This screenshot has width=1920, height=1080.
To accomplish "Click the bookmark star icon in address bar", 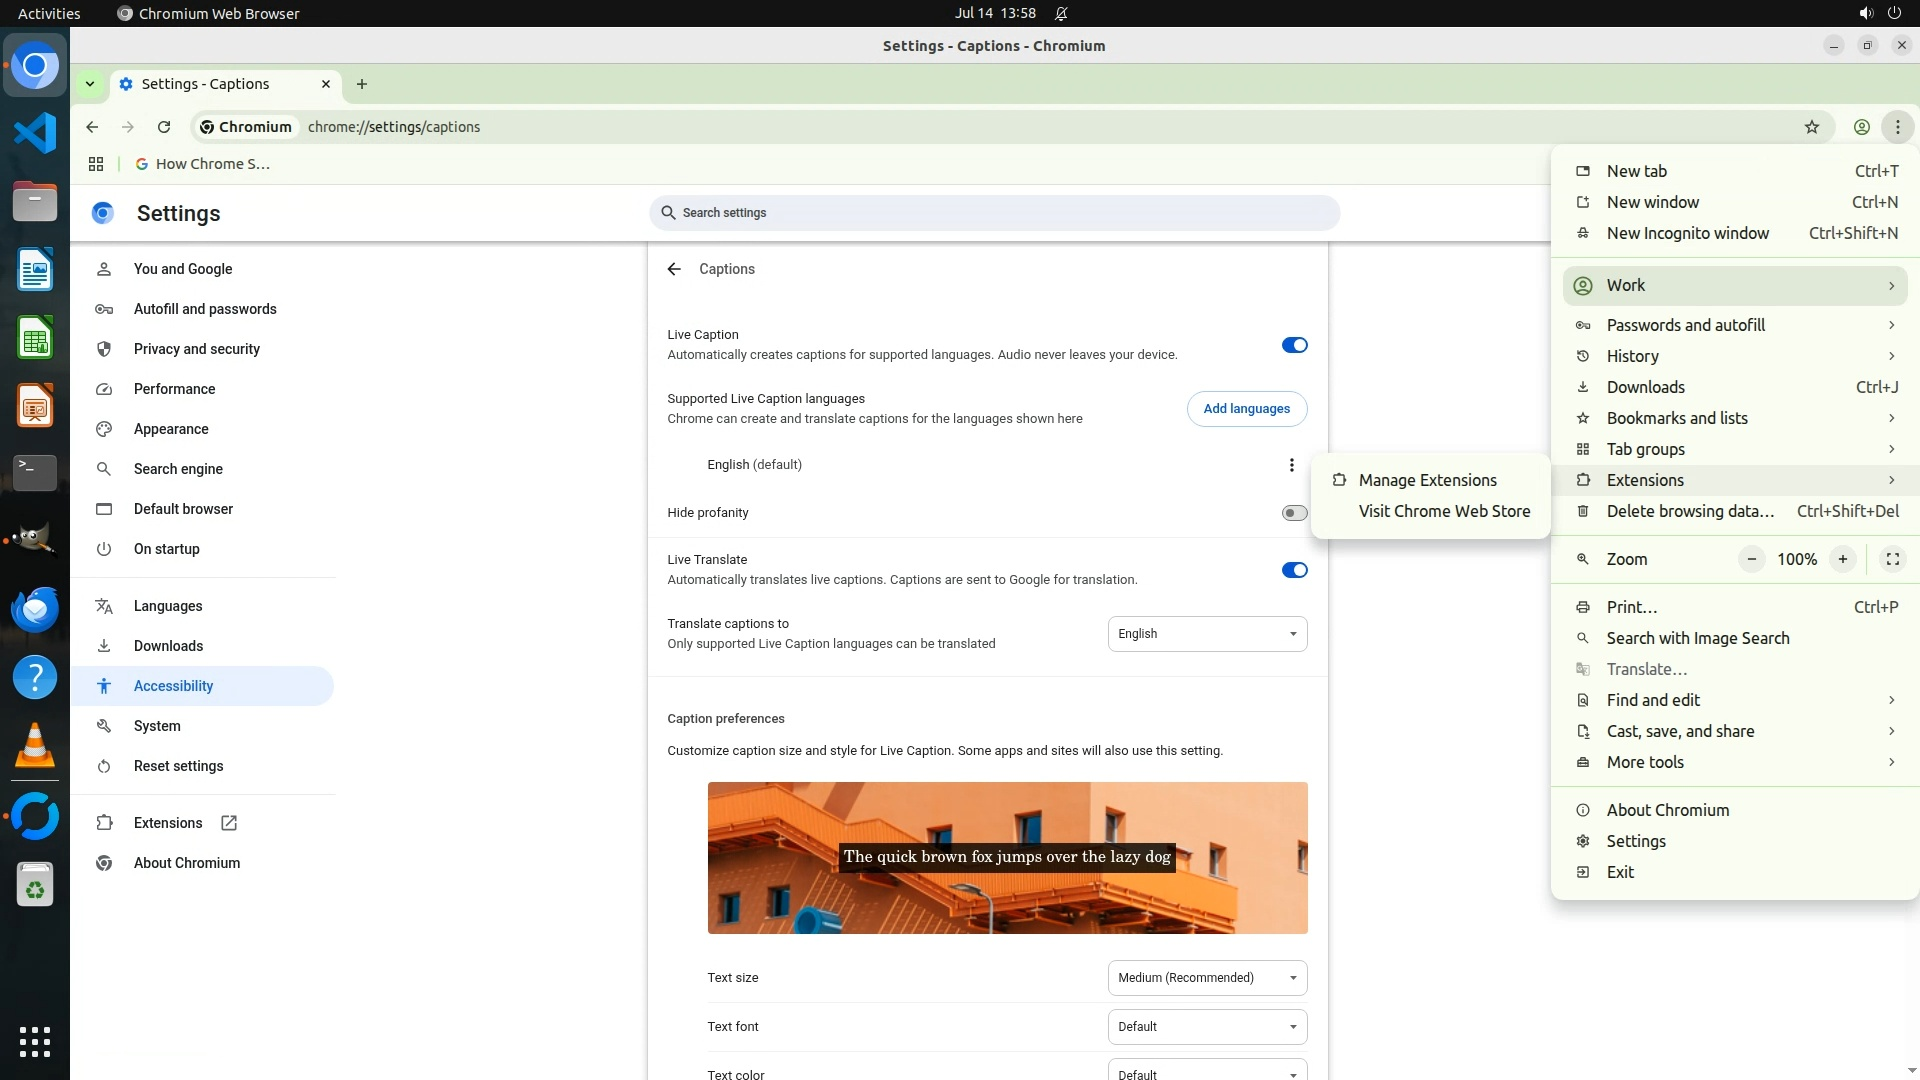I will tap(1811, 127).
